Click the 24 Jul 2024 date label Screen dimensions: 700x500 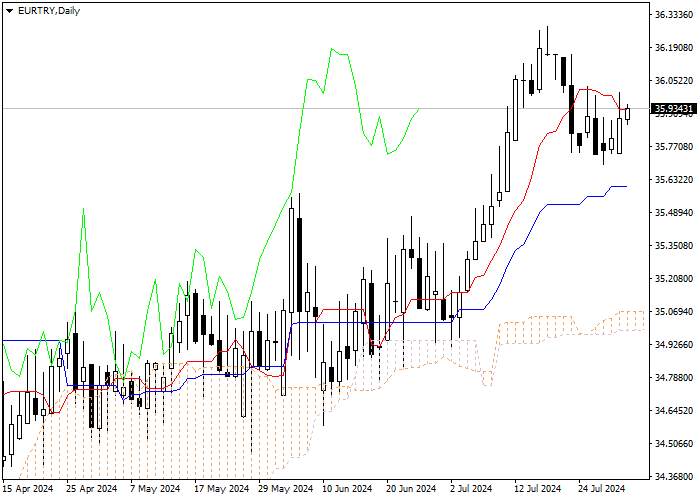[x=602, y=488]
